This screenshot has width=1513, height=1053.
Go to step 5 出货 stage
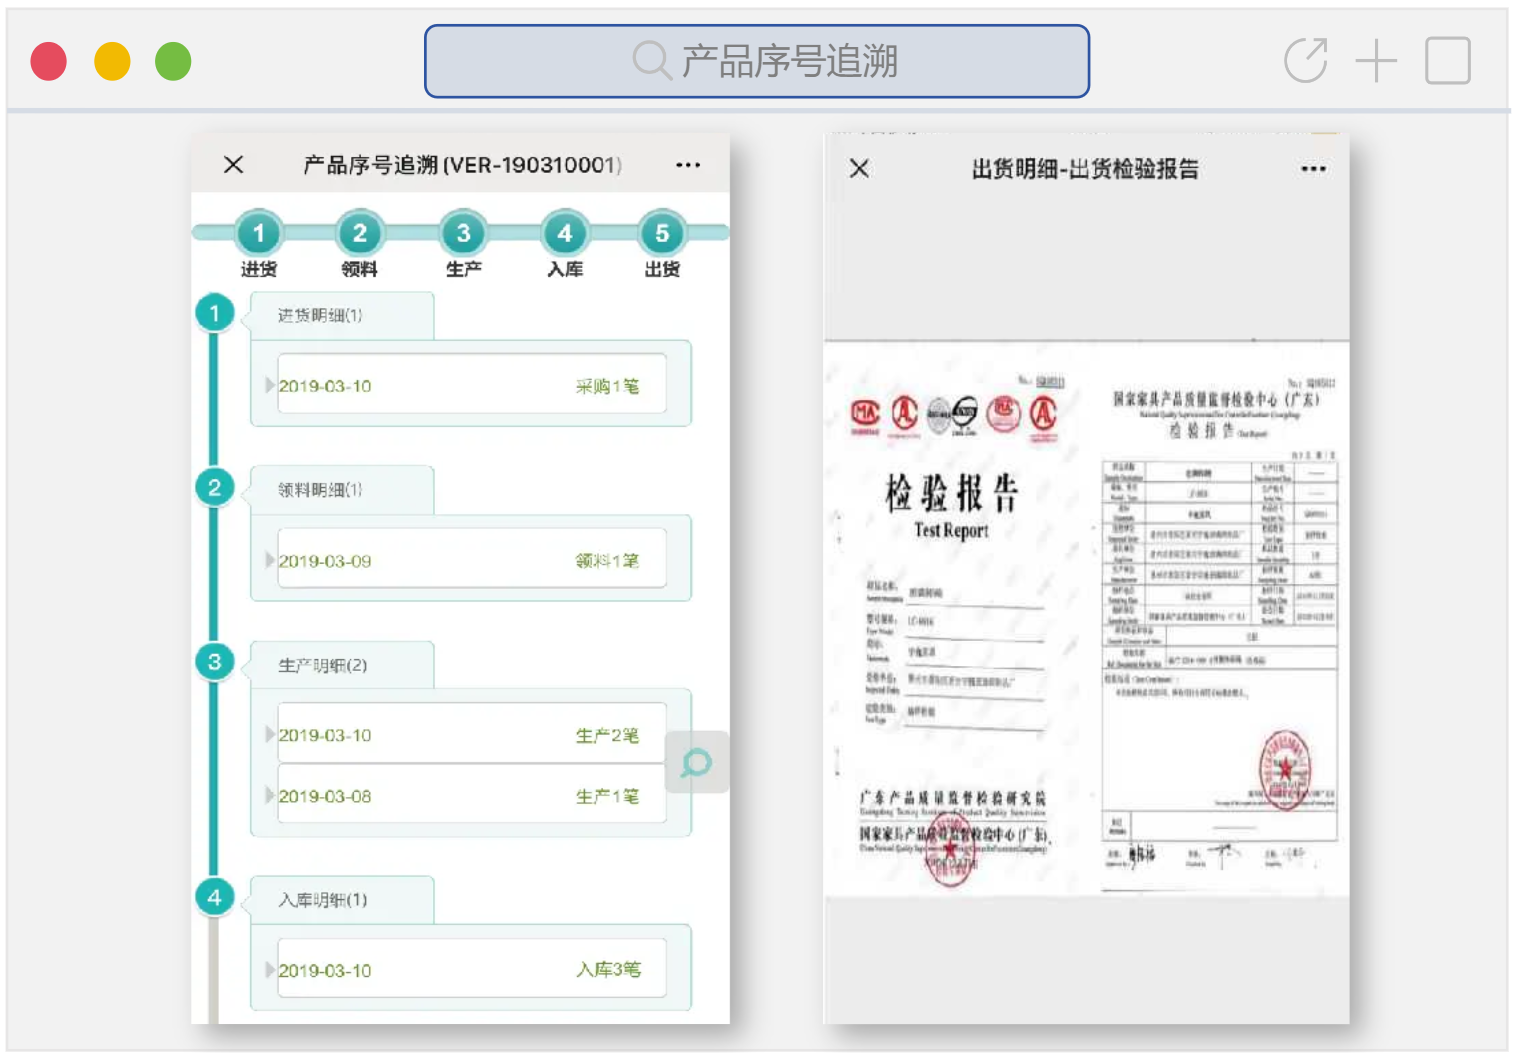pos(662,235)
